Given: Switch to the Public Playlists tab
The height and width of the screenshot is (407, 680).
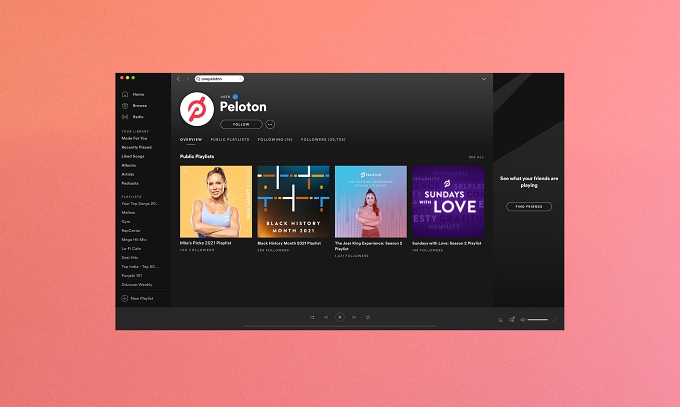Looking at the screenshot, I should [230, 140].
